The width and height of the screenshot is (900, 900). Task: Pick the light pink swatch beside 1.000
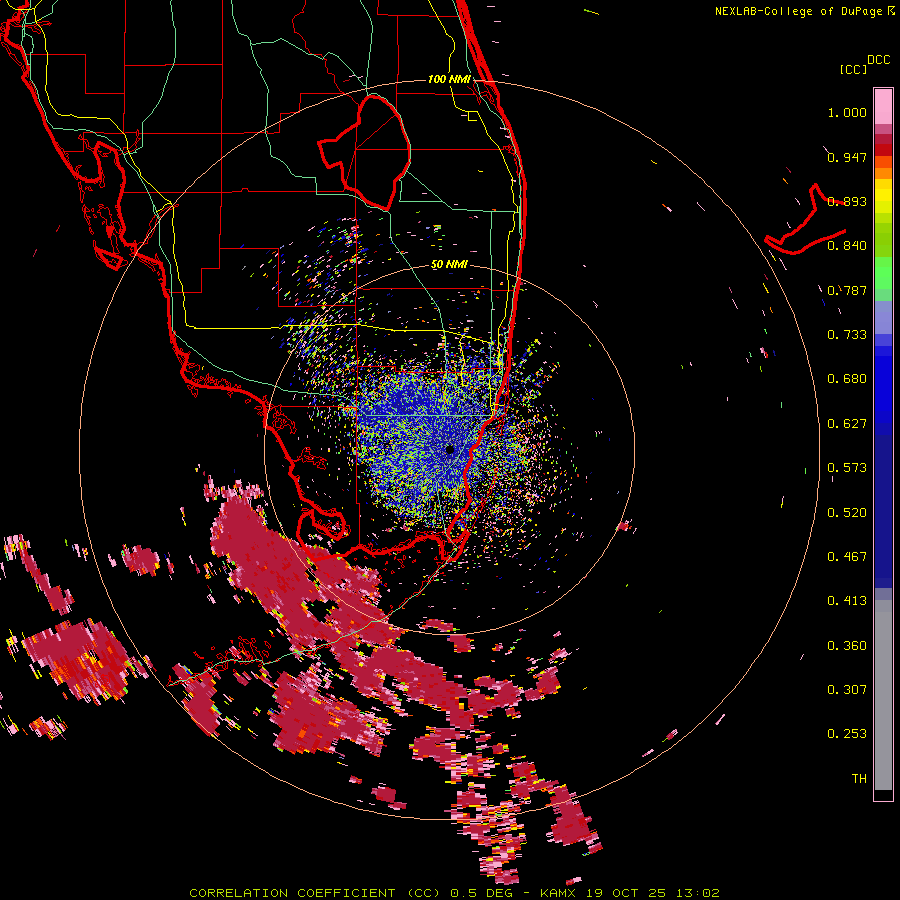883,107
